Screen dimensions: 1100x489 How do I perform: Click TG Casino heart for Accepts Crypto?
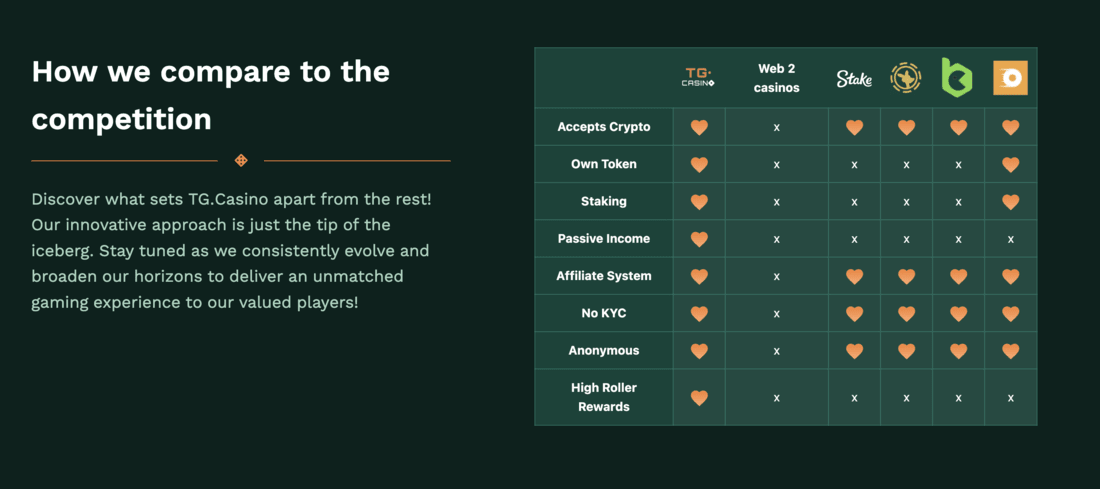[699, 128]
